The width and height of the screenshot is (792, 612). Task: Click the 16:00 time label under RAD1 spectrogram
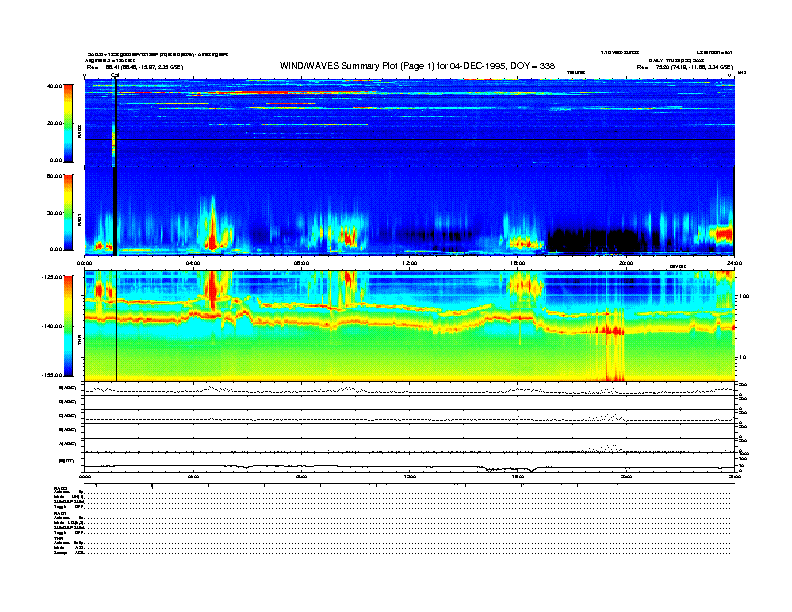click(518, 263)
